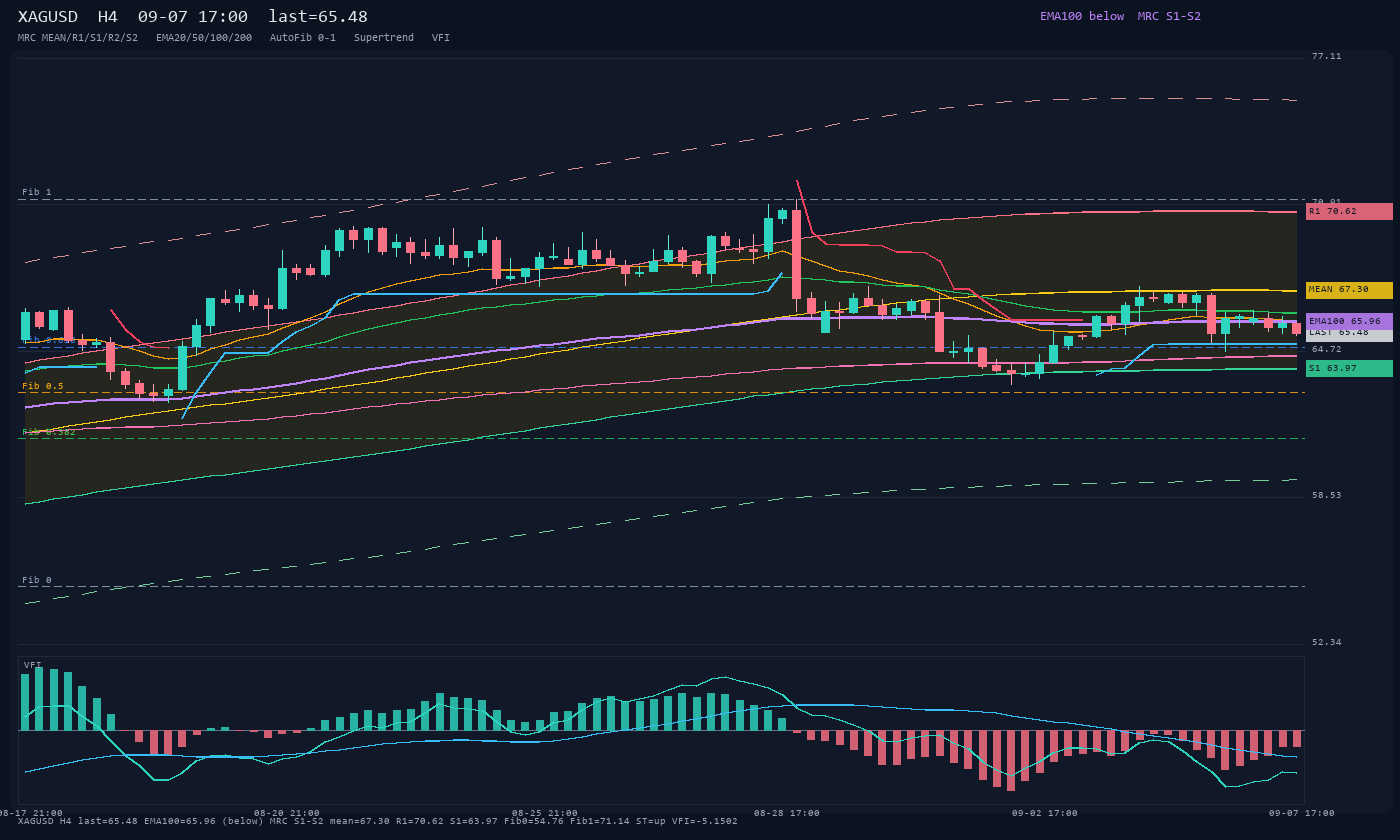
Task: Click 'ST=up' in the footer status line
Action: [x=651, y=821]
